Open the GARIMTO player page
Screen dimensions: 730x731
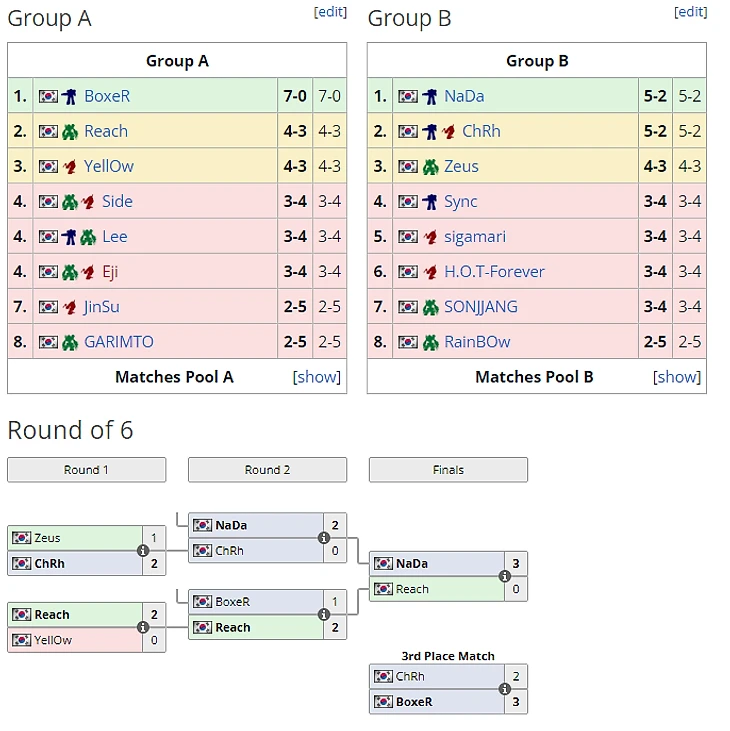pyautogui.click(x=119, y=342)
